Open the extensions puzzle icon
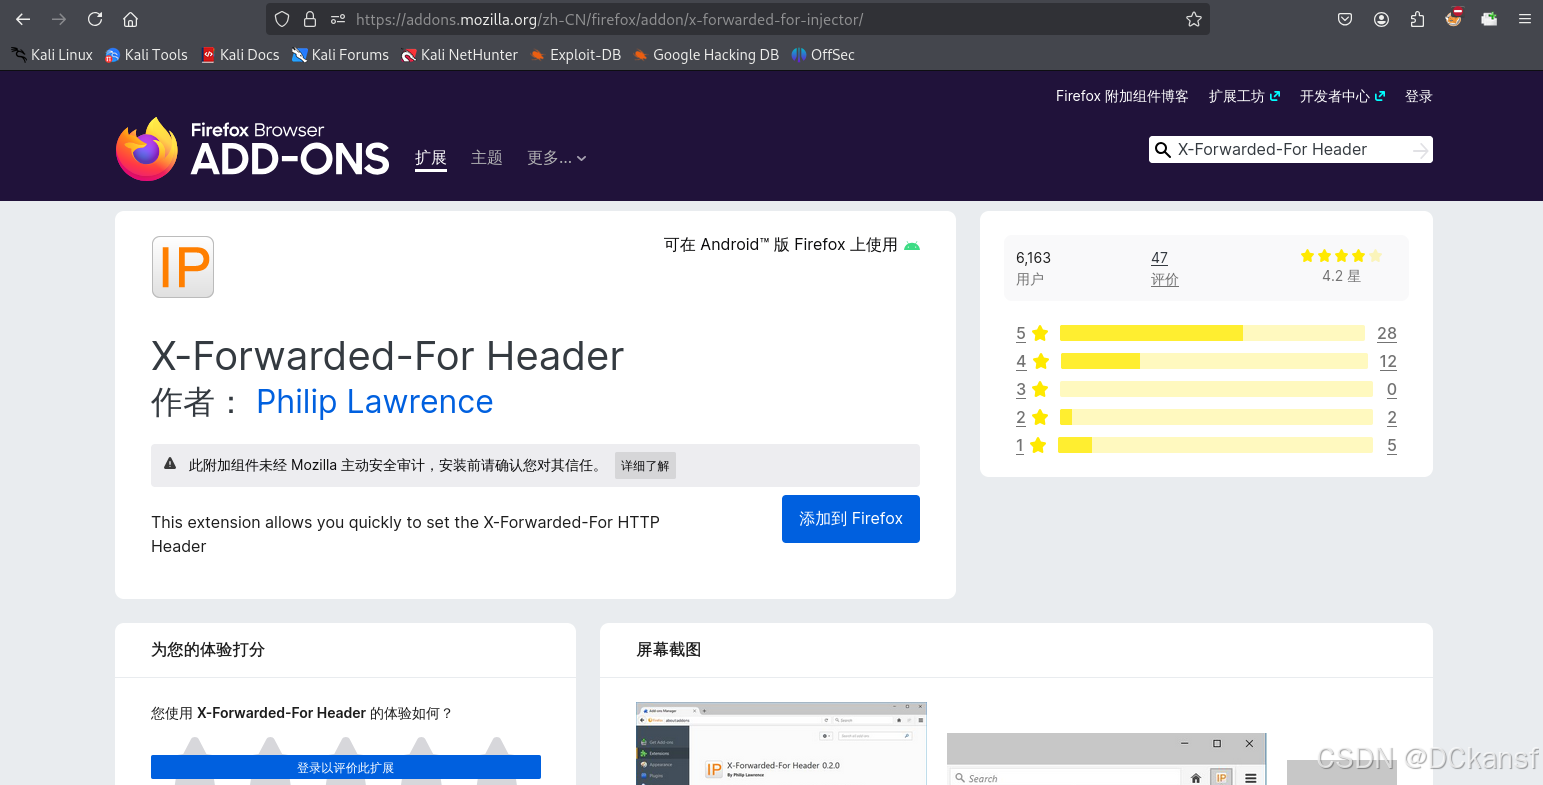 click(1417, 19)
